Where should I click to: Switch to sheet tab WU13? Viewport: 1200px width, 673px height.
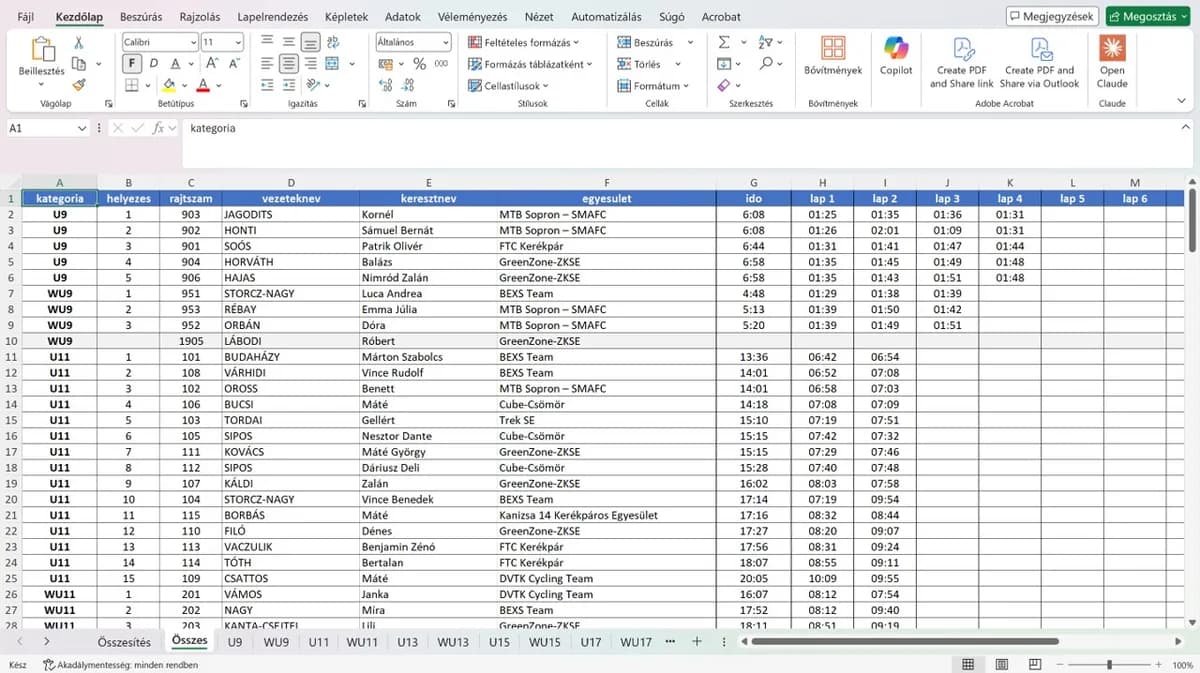(452, 642)
